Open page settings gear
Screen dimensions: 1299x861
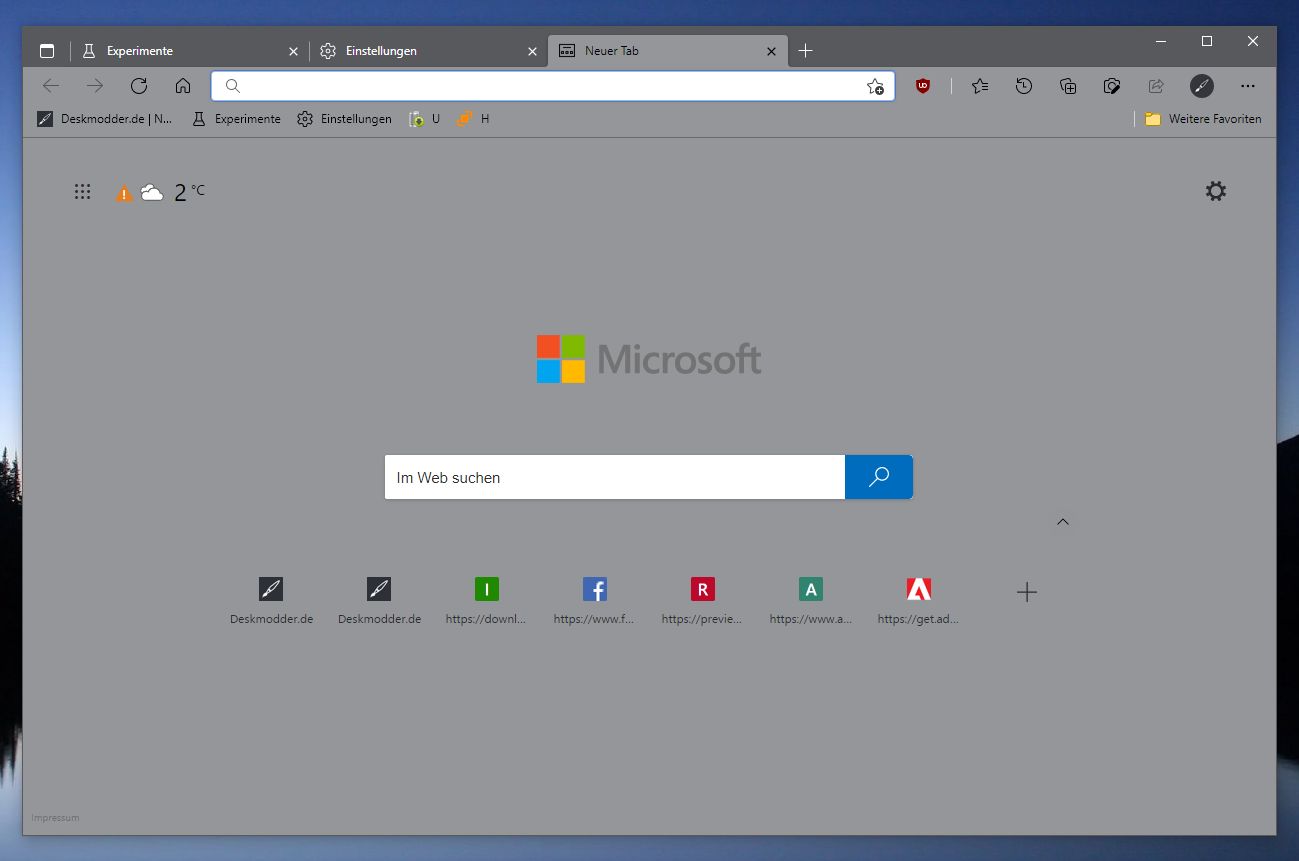point(1216,191)
